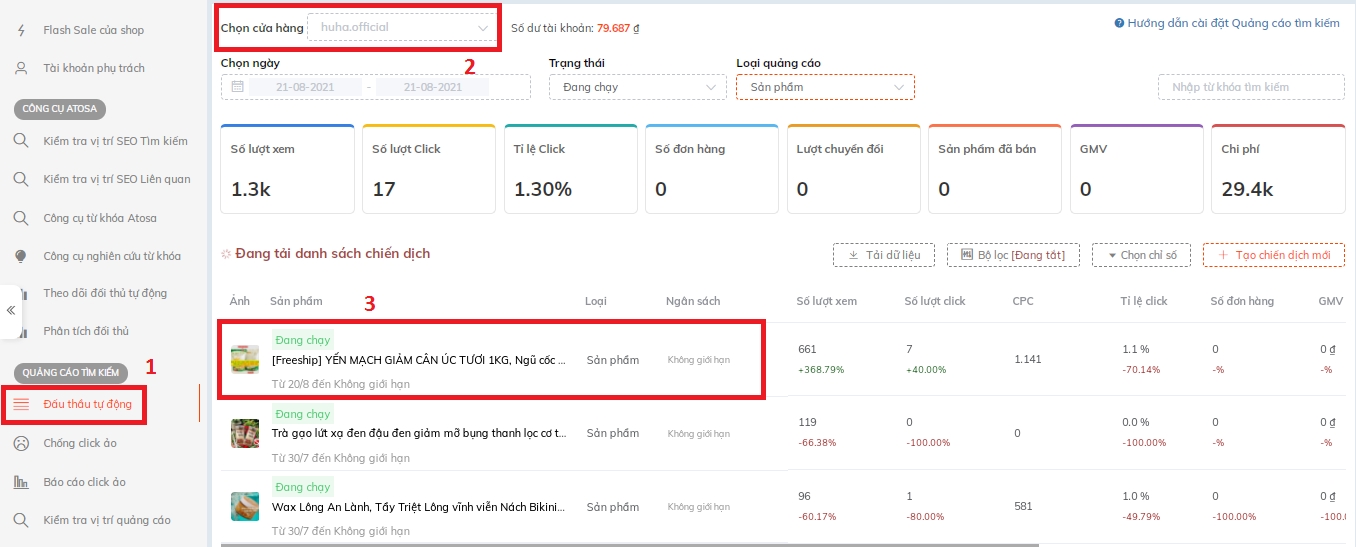The height and width of the screenshot is (547, 1356).
Task: Collapse the sidebar with double-chevron icon
Action: tap(11, 310)
